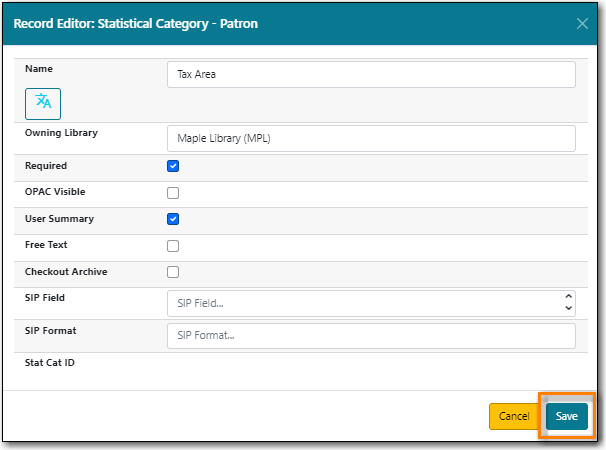The width and height of the screenshot is (606, 450).
Task: Enable the Checkout Archive checkbox
Action: click(173, 272)
